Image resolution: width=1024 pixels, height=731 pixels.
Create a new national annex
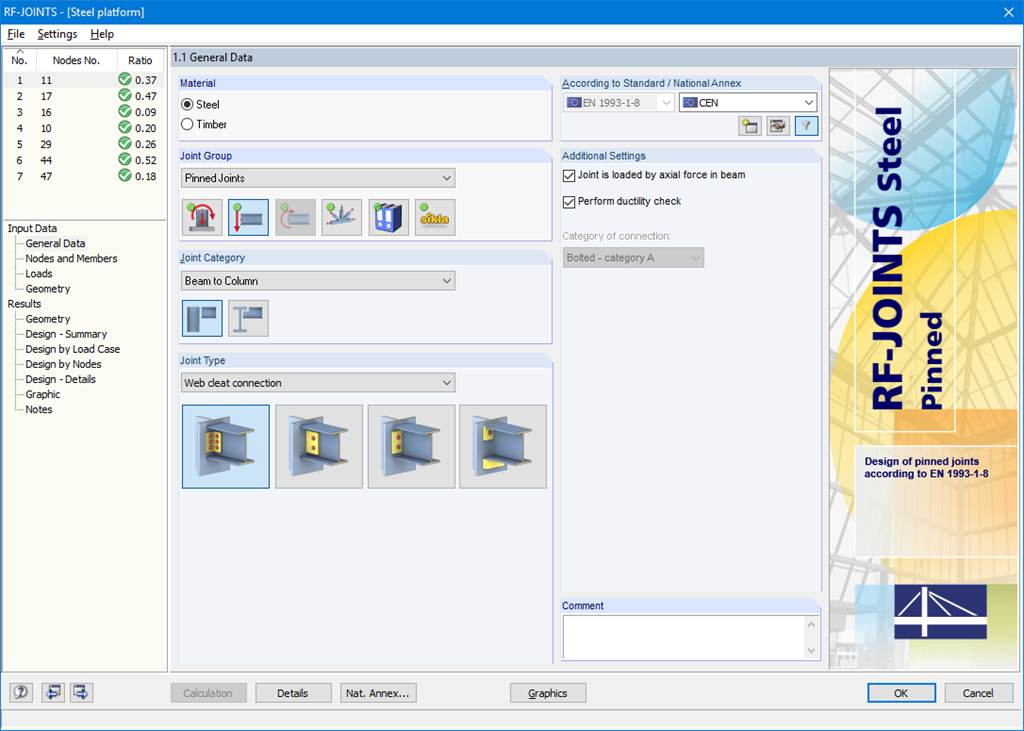(x=749, y=126)
